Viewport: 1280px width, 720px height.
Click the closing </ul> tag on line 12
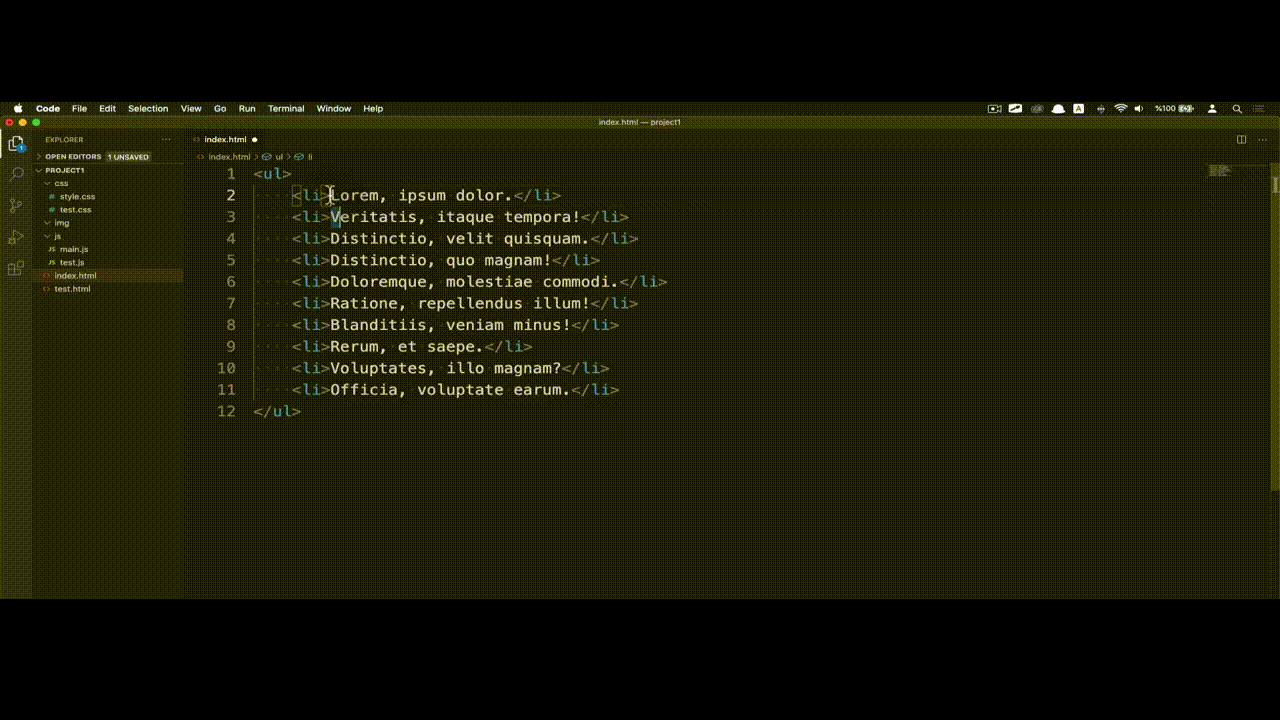tap(277, 411)
